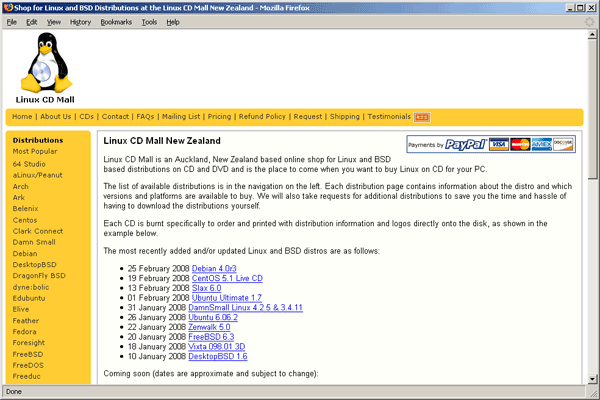Open the Refund Policy link
This screenshot has height=400, width=600.
262,116
